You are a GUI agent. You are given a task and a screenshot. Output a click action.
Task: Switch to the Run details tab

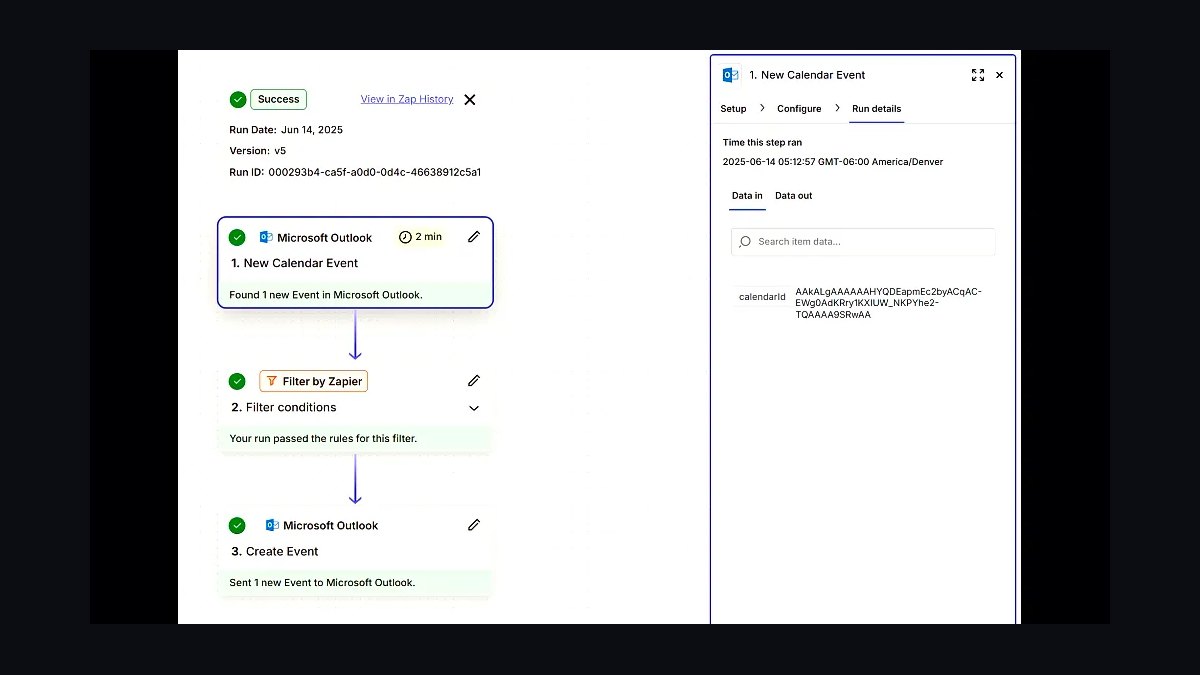pyautogui.click(x=877, y=109)
